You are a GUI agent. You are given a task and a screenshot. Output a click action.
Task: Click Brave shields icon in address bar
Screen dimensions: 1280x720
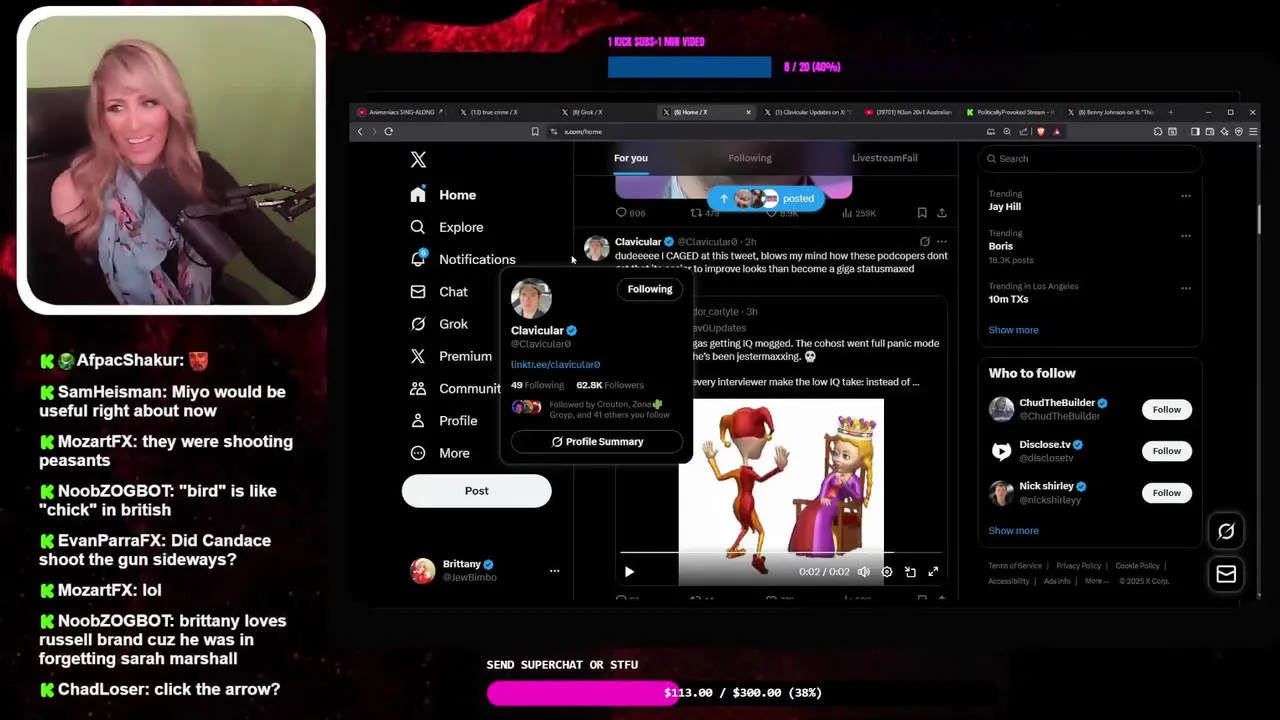1041,131
